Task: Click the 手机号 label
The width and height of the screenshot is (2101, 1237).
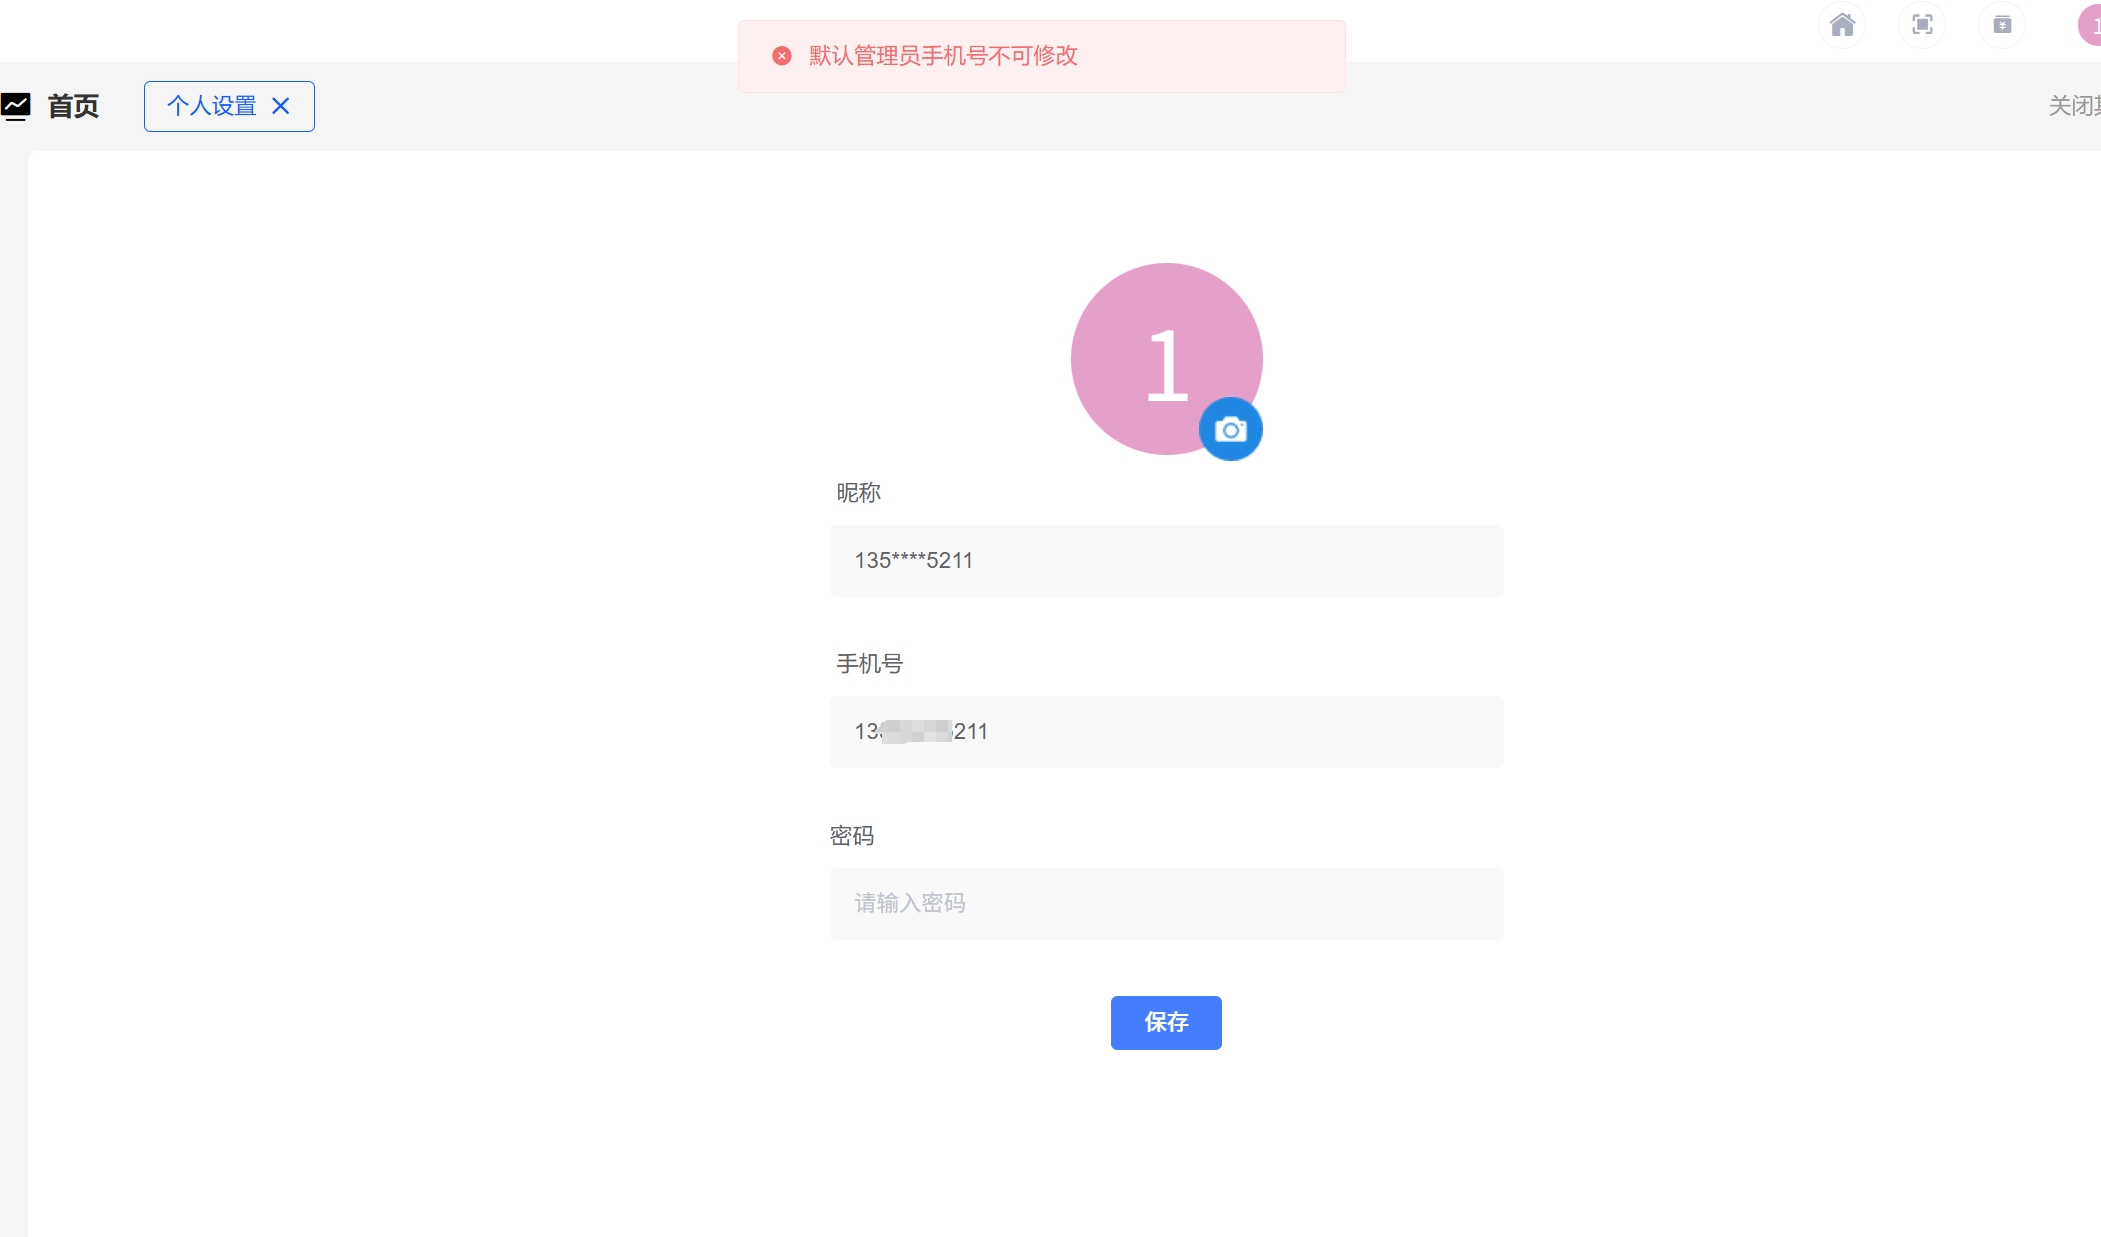Action: coord(869,664)
